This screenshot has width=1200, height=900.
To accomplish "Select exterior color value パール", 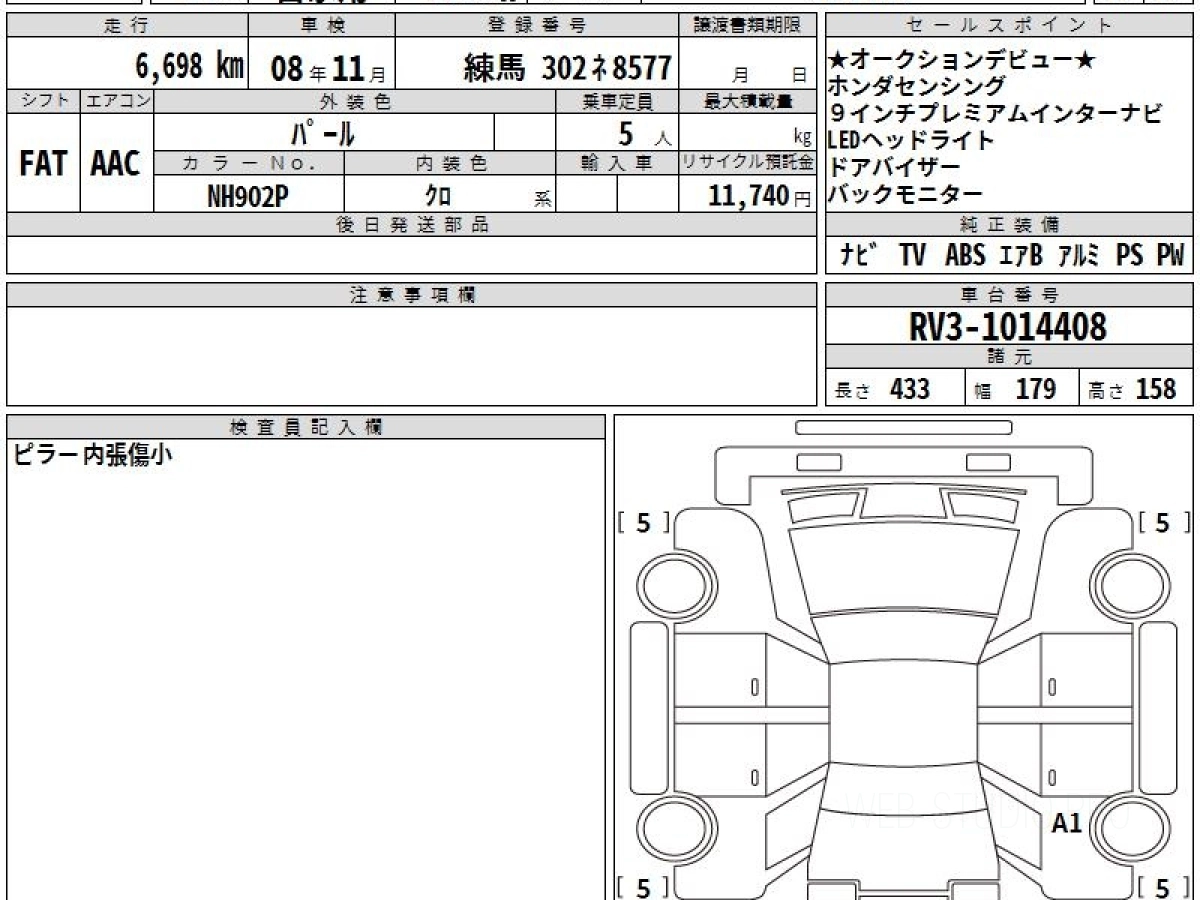I will pyautogui.click(x=323, y=132).
